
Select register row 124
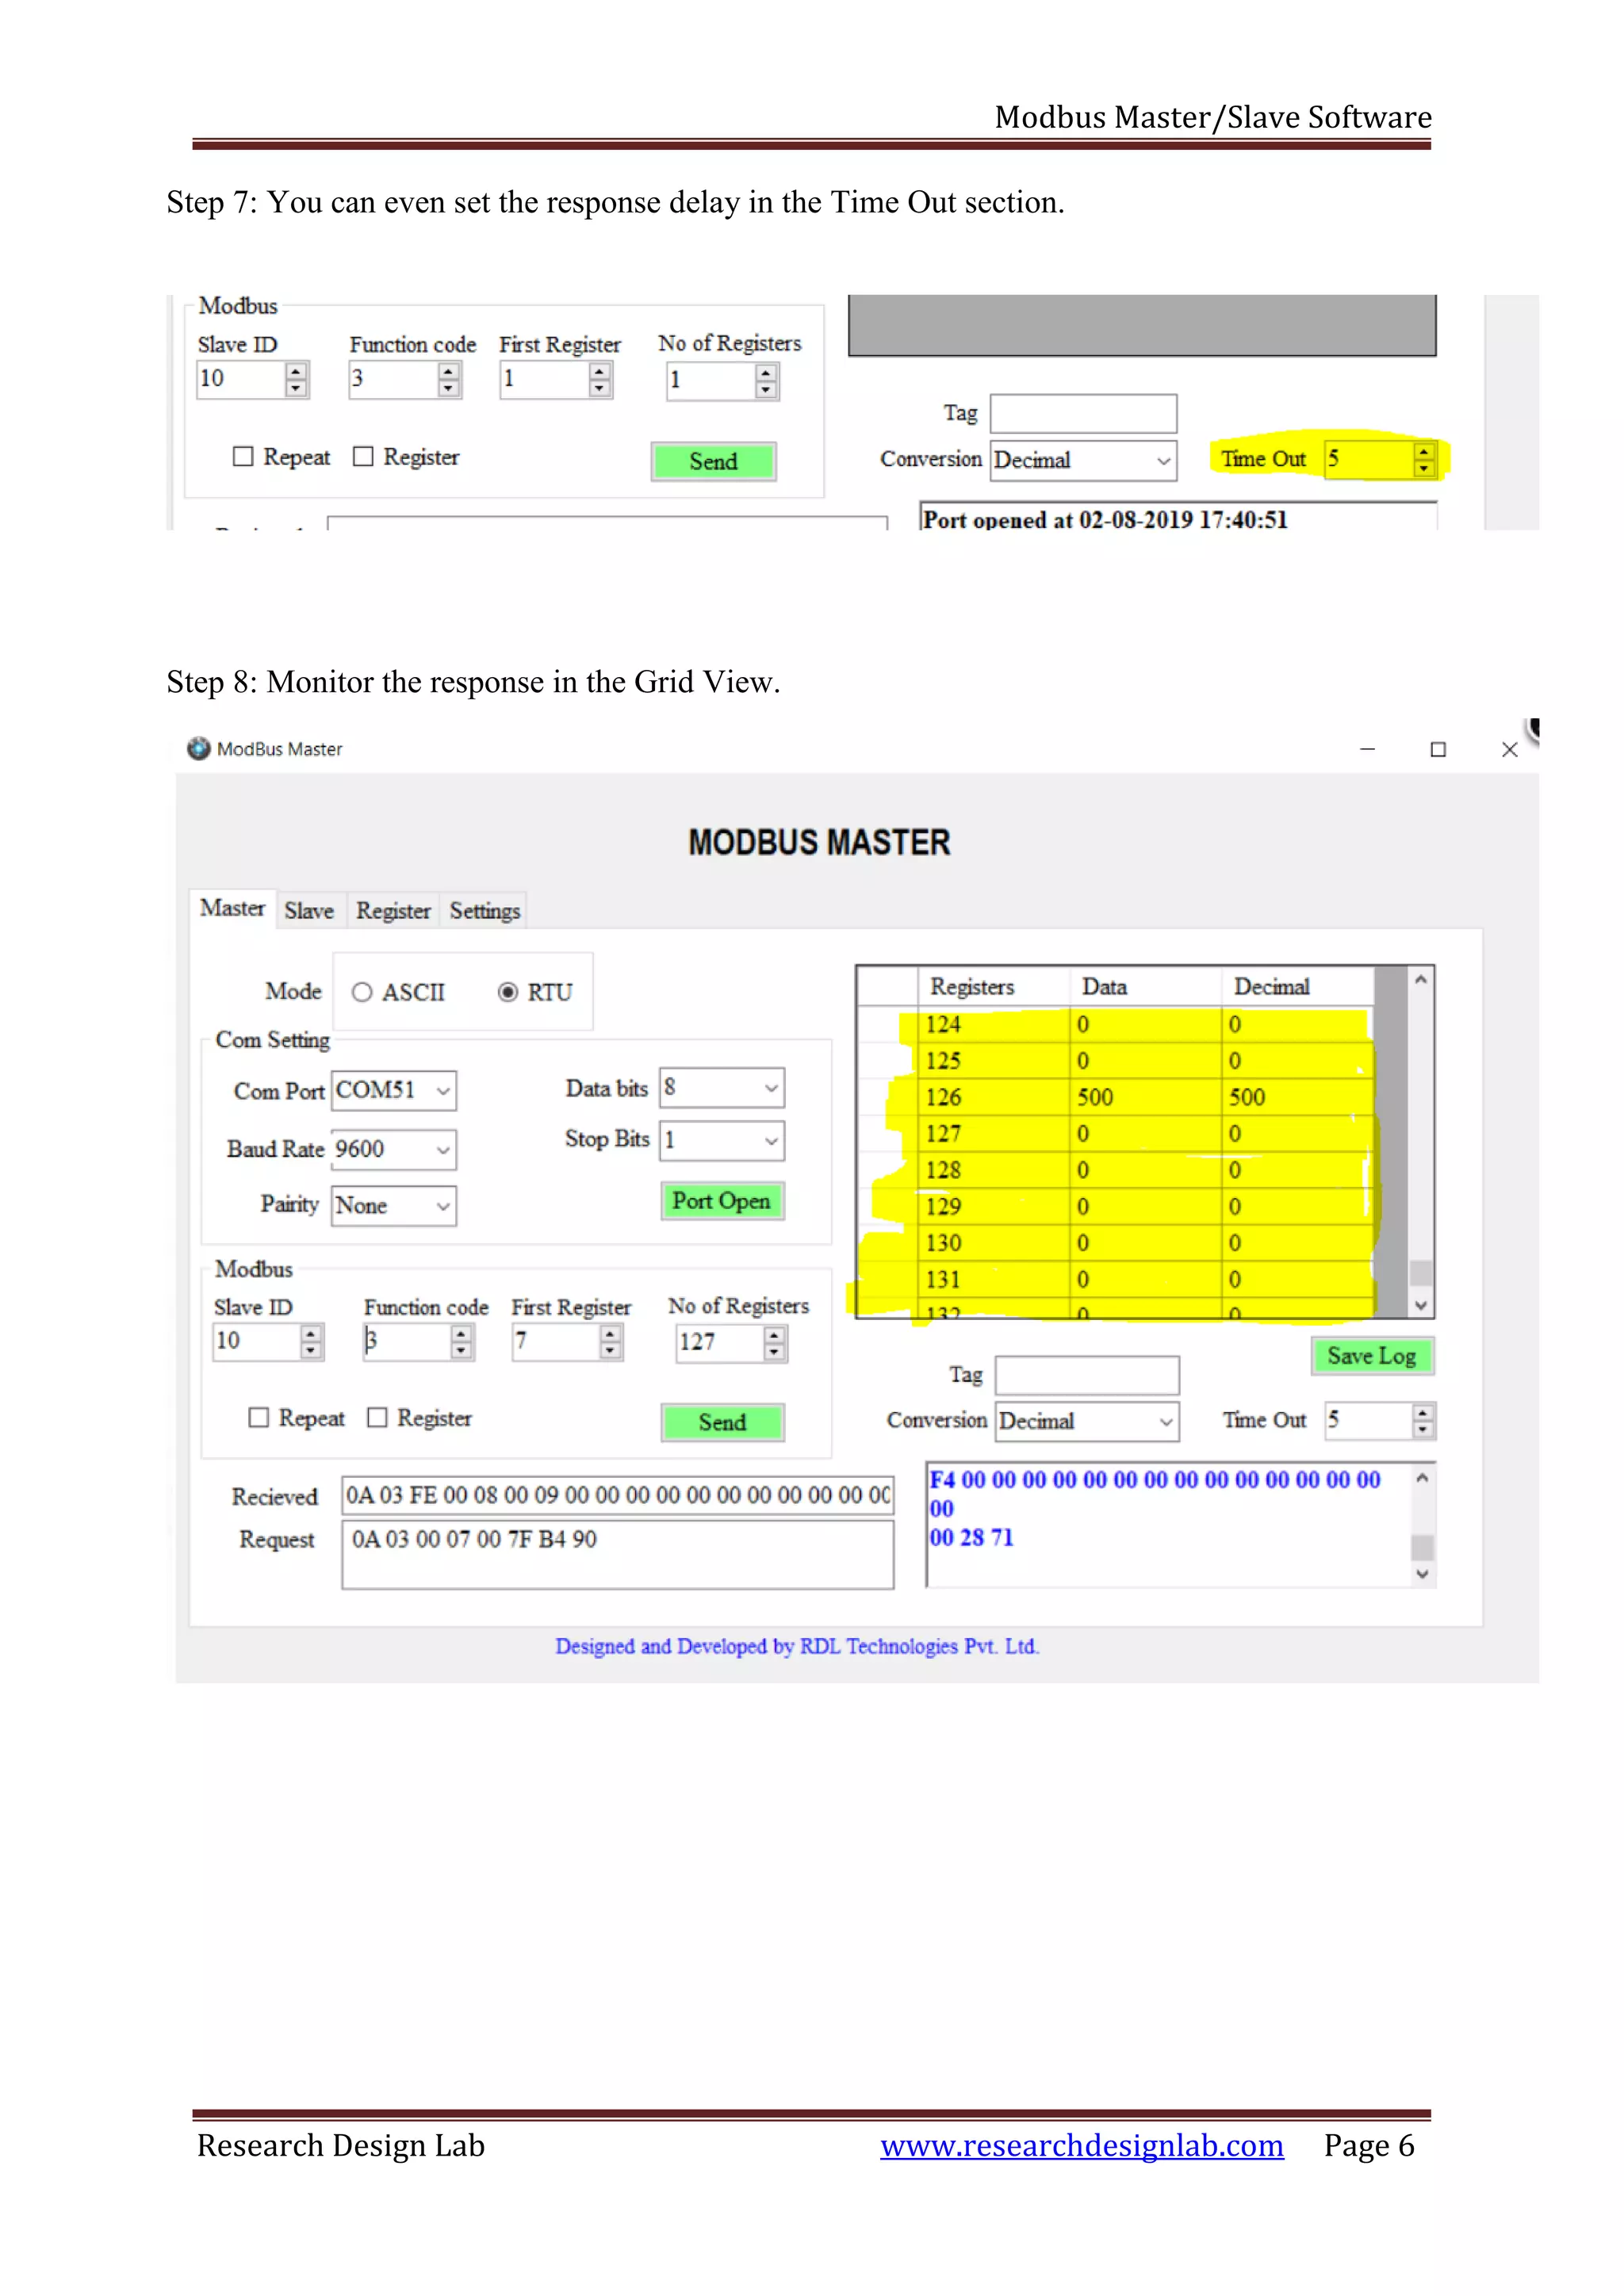point(1115,1024)
